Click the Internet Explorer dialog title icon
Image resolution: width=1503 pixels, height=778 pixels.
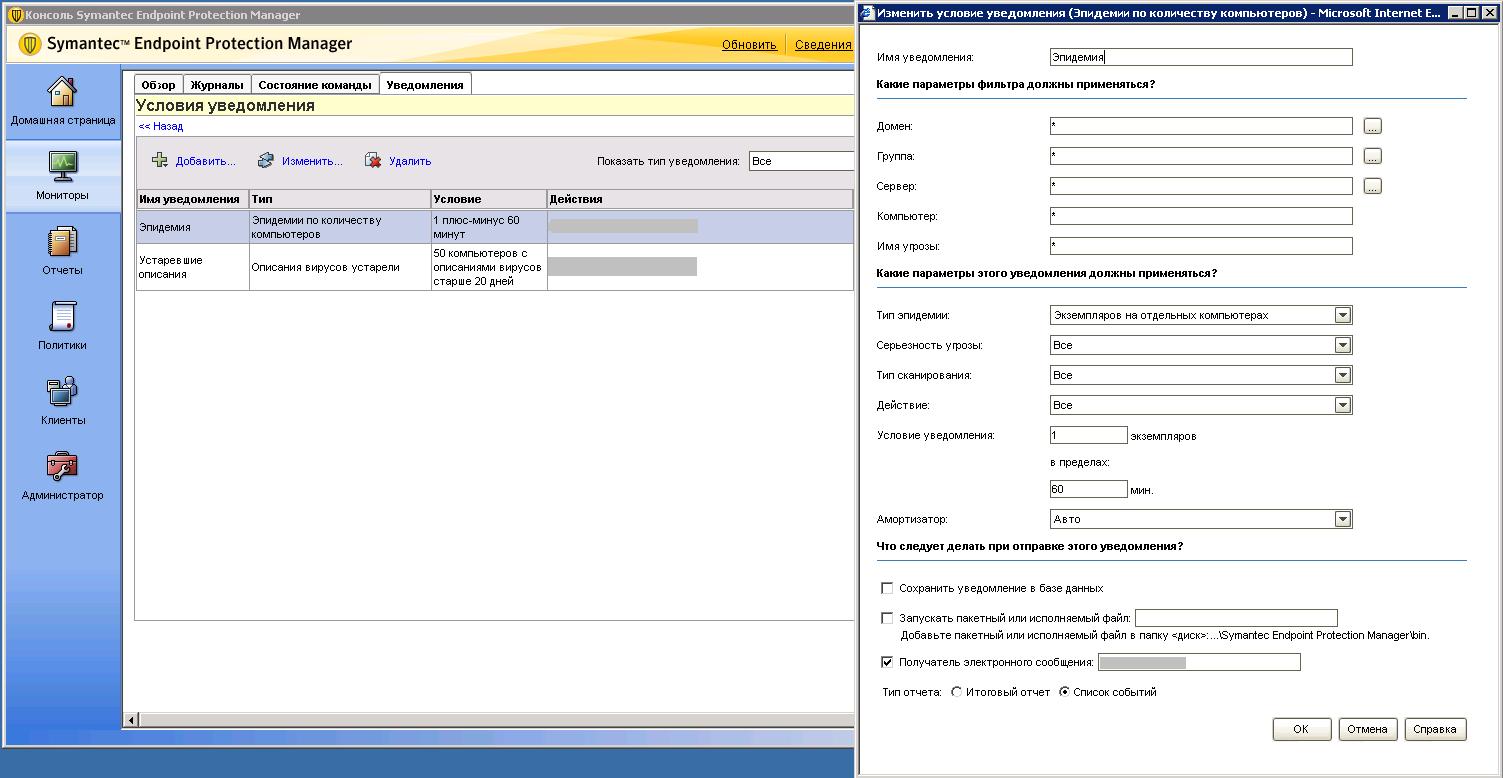coord(866,13)
